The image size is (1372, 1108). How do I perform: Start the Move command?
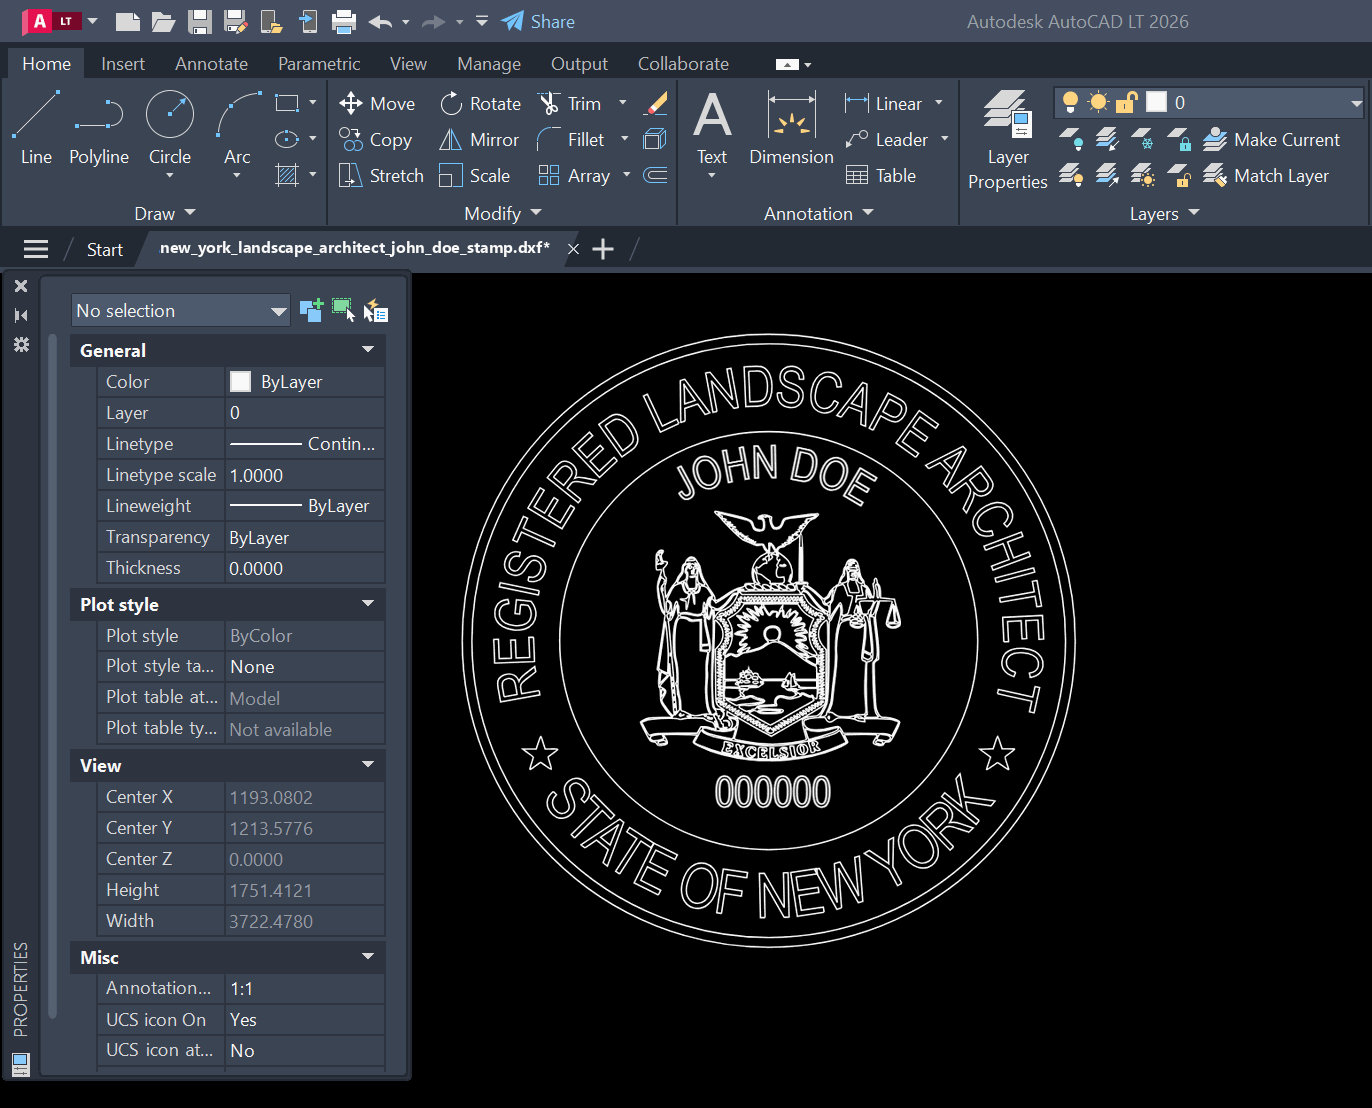377,104
